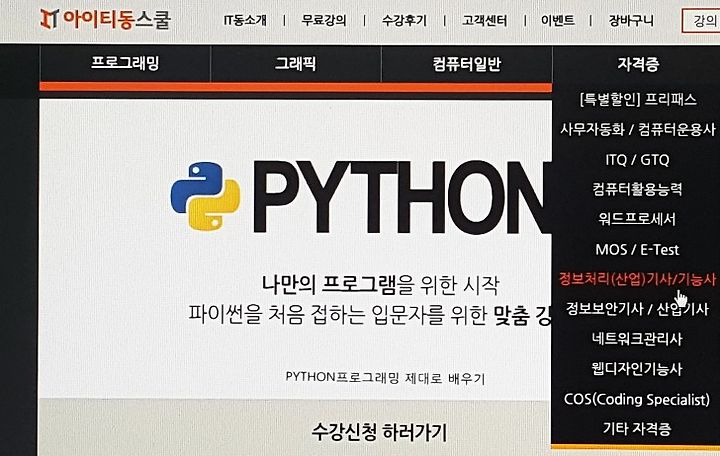Click the 아이티동스쿨 logo
Screen dimensions: 720x456
pos(105,20)
